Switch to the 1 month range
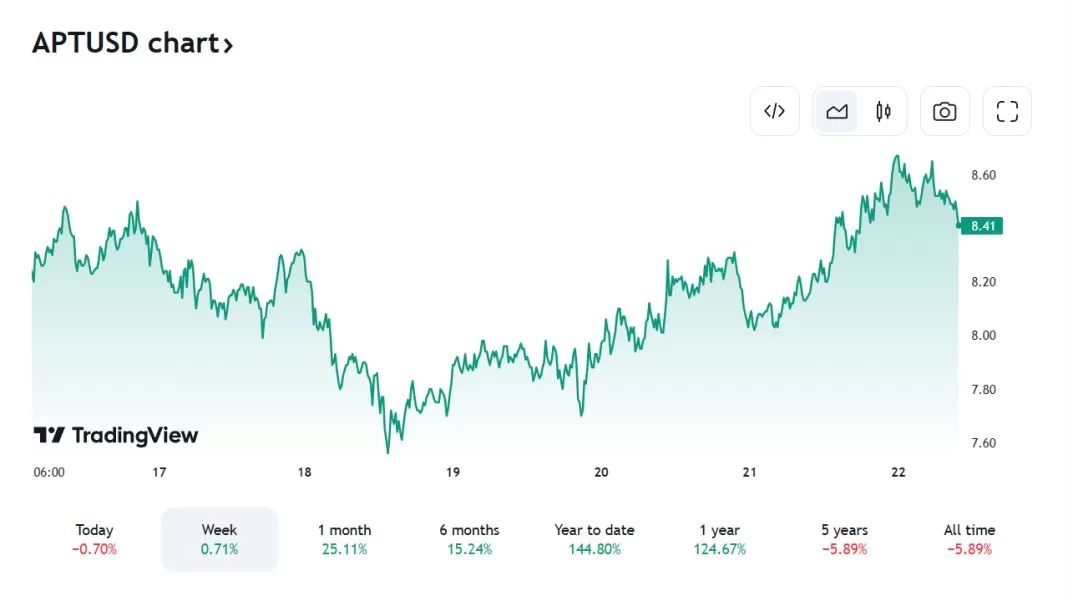The height and width of the screenshot is (601, 1068). 344,539
